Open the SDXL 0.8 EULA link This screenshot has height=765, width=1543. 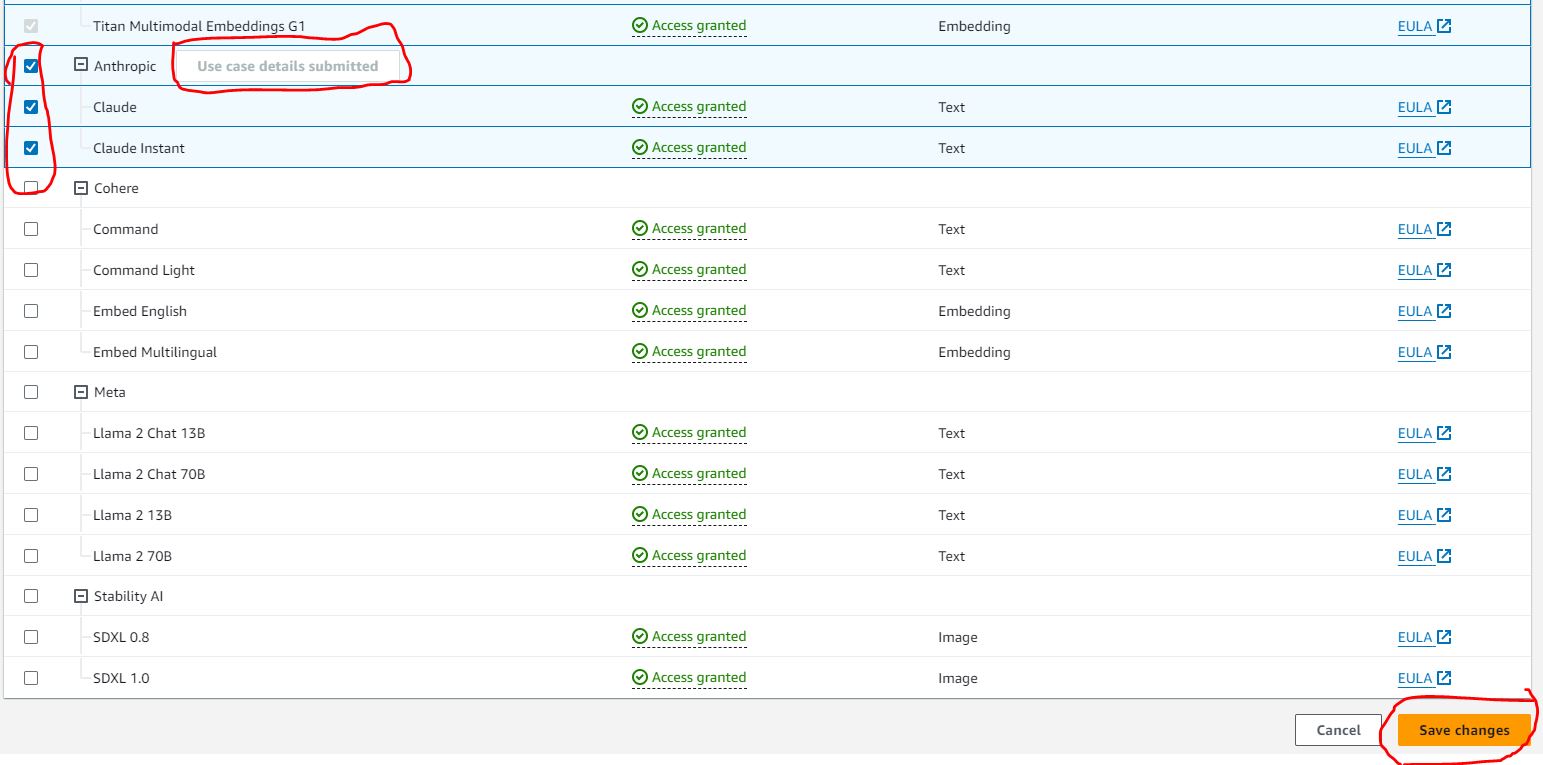click(1424, 637)
